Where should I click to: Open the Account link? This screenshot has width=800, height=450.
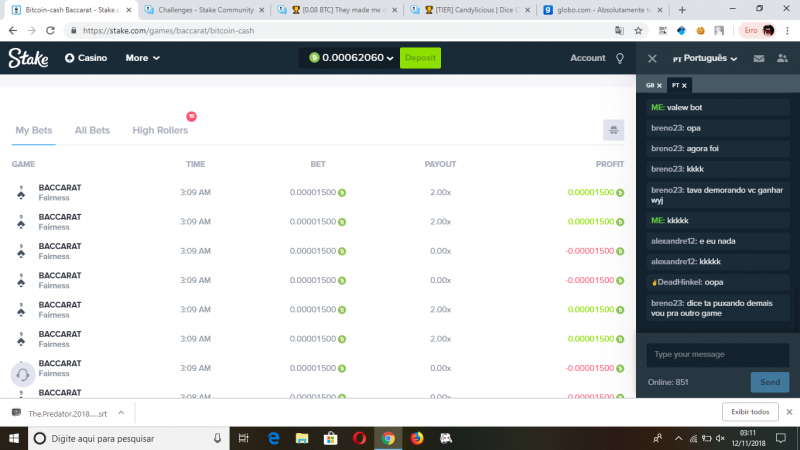[587, 58]
